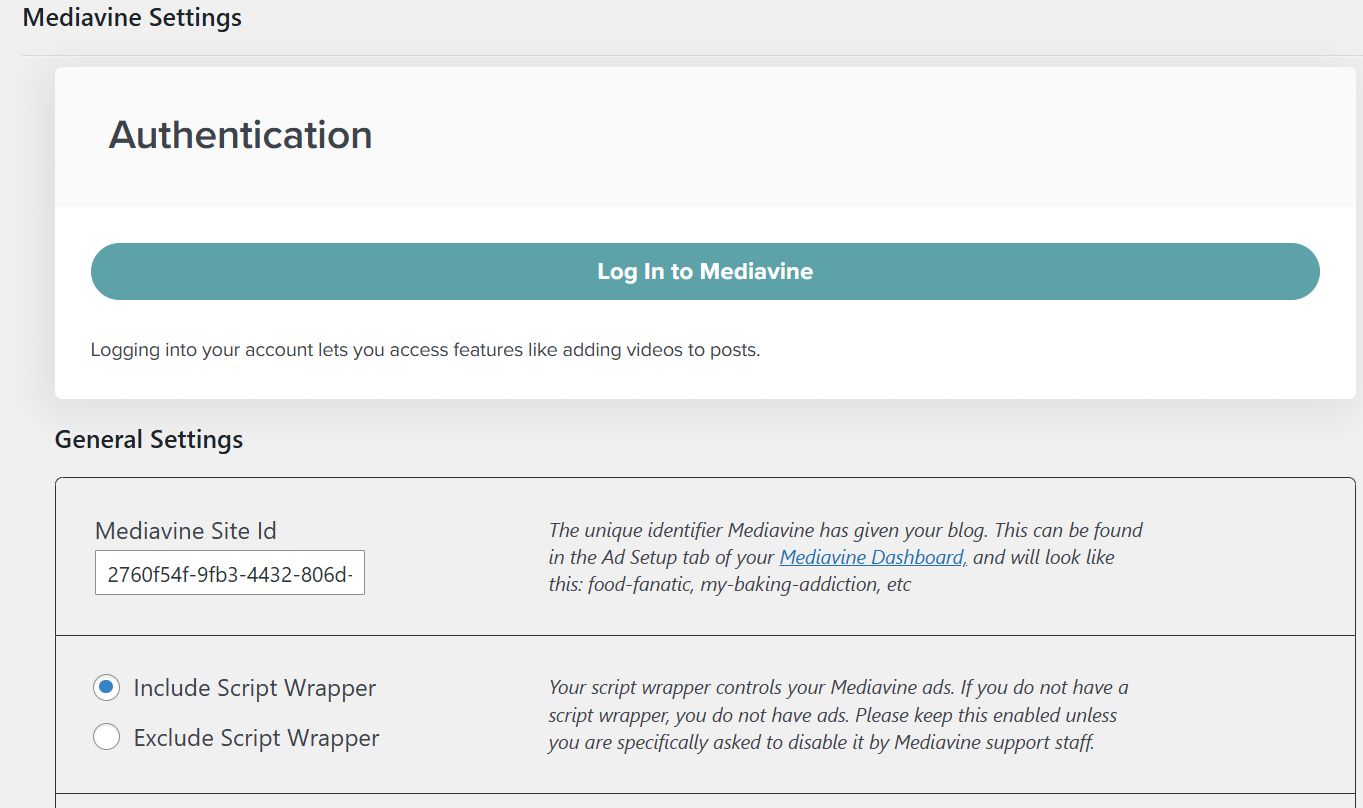Click the 'unique identifier Mediavine has given' description line

coord(845,530)
